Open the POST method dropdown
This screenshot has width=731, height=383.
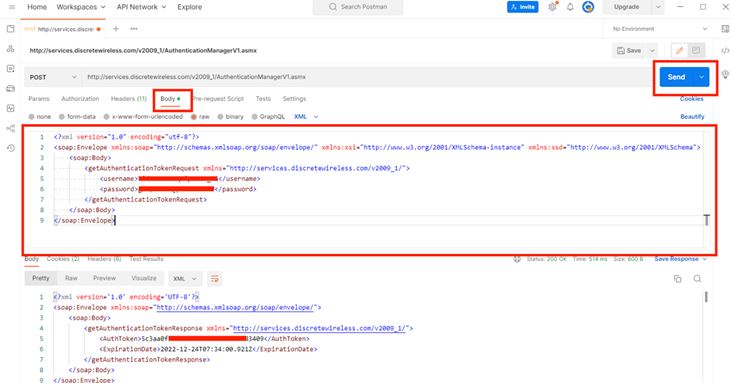[x=53, y=77]
